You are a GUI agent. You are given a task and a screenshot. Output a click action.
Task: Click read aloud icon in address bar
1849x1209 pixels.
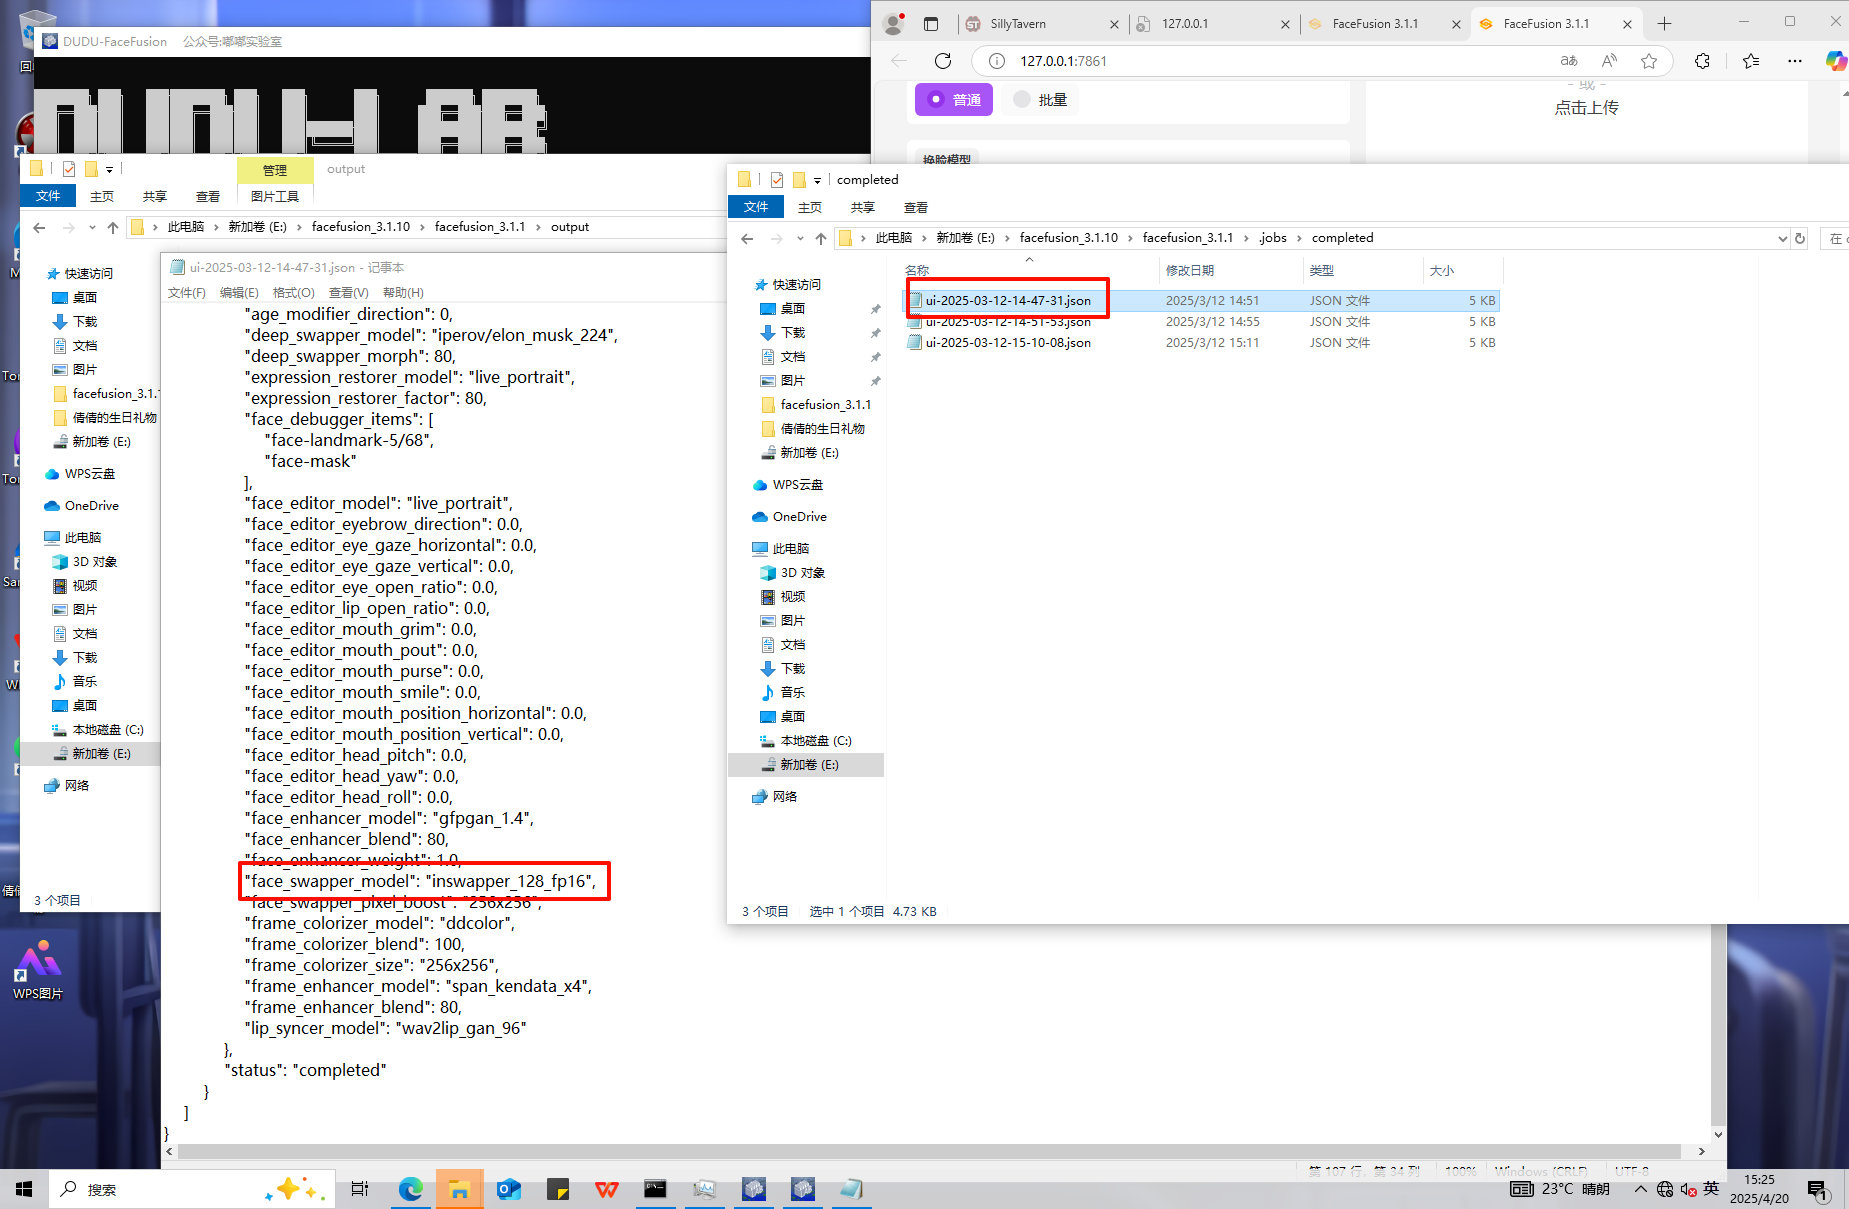point(1609,61)
